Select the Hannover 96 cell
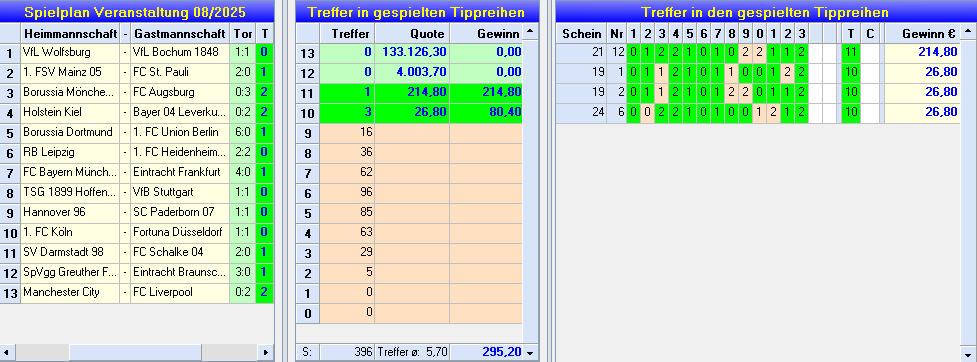 (70, 212)
